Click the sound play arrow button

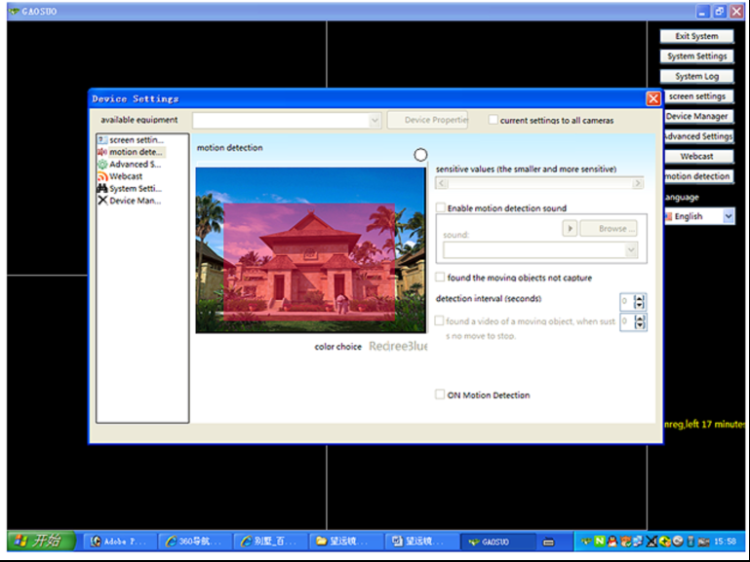pyautogui.click(x=570, y=229)
